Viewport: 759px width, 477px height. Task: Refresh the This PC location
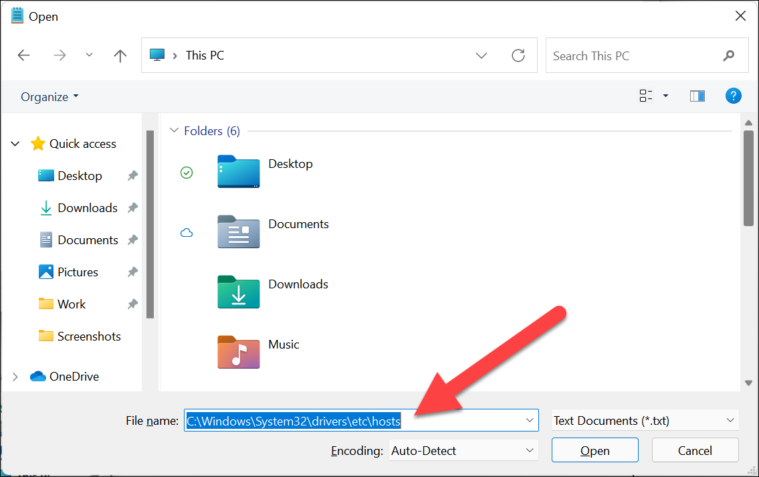pyautogui.click(x=518, y=56)
